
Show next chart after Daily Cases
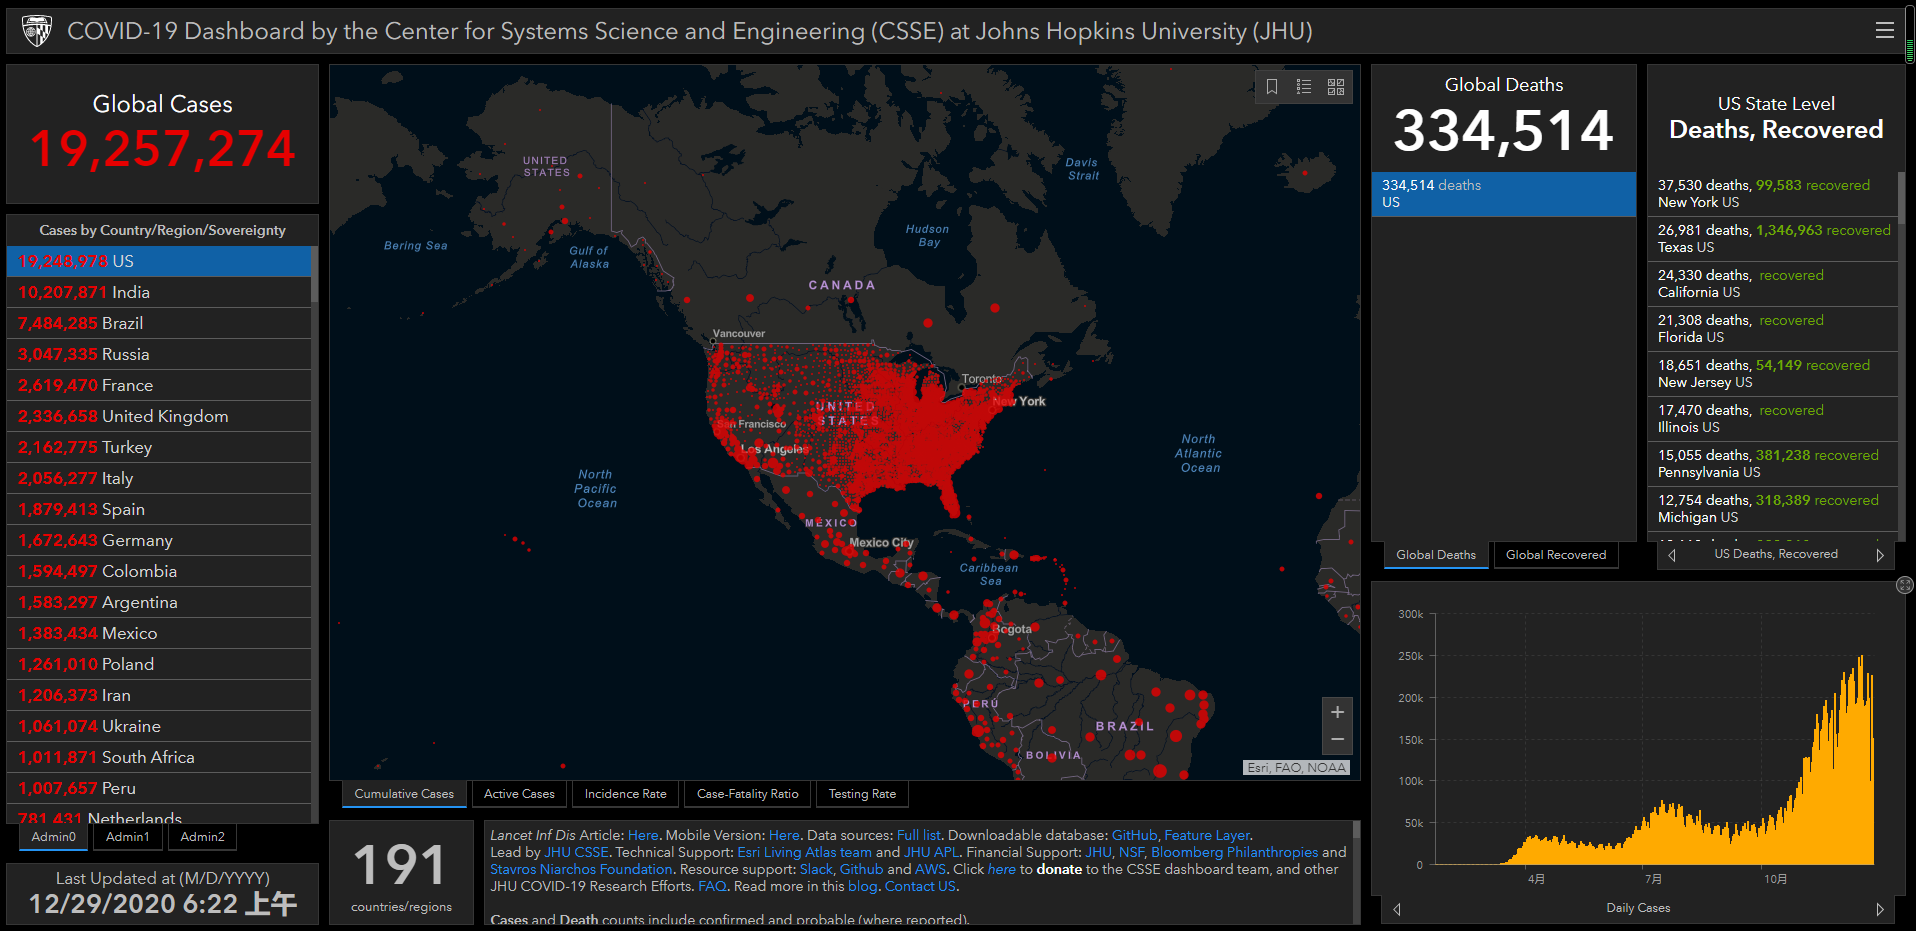(1880, 909)
